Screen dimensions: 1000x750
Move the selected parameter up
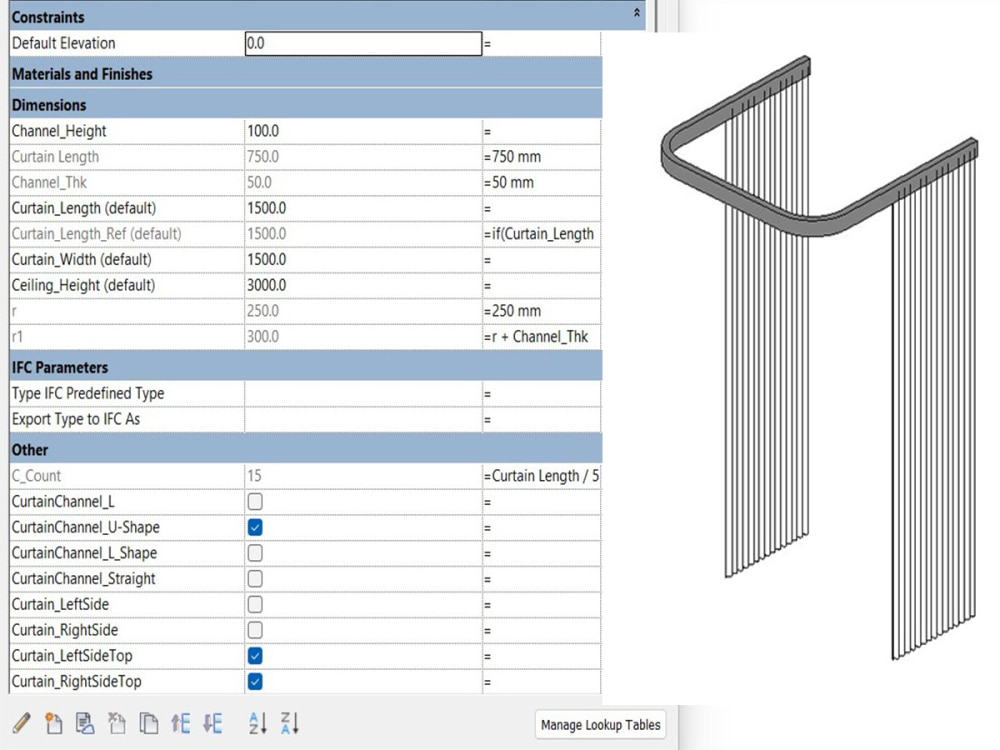point(180,723)
